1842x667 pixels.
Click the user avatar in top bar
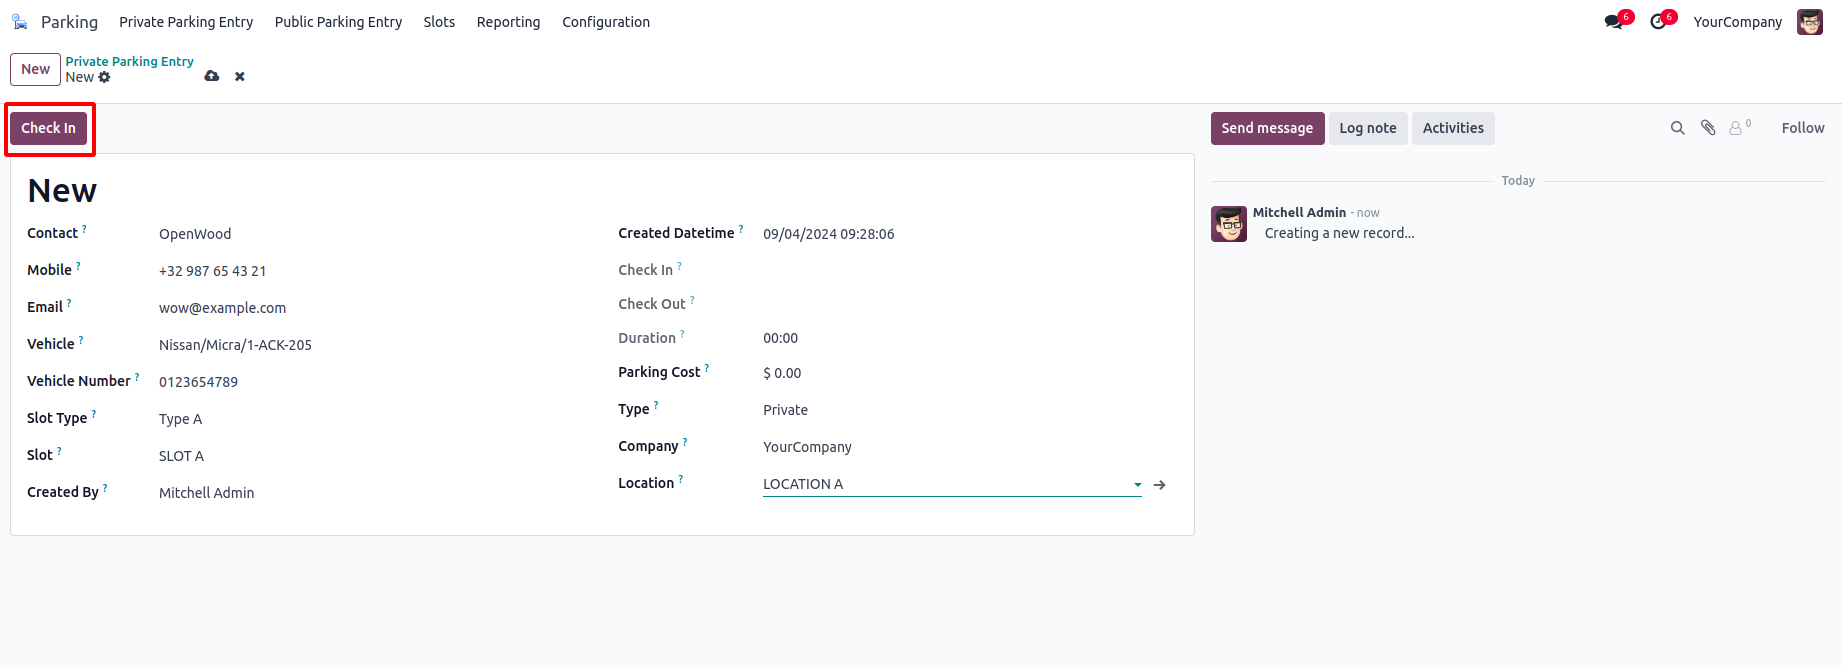[x=1809, y=22]
